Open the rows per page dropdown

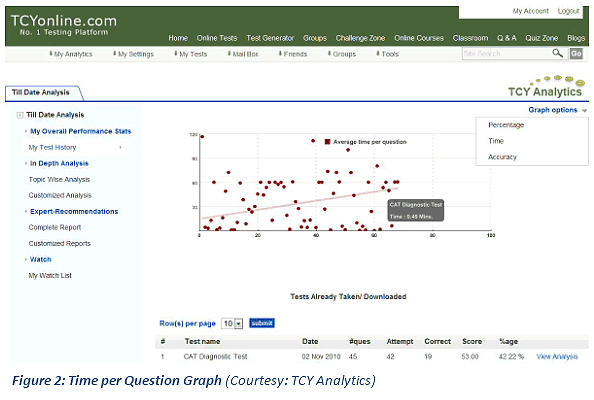tap(231, 323)
